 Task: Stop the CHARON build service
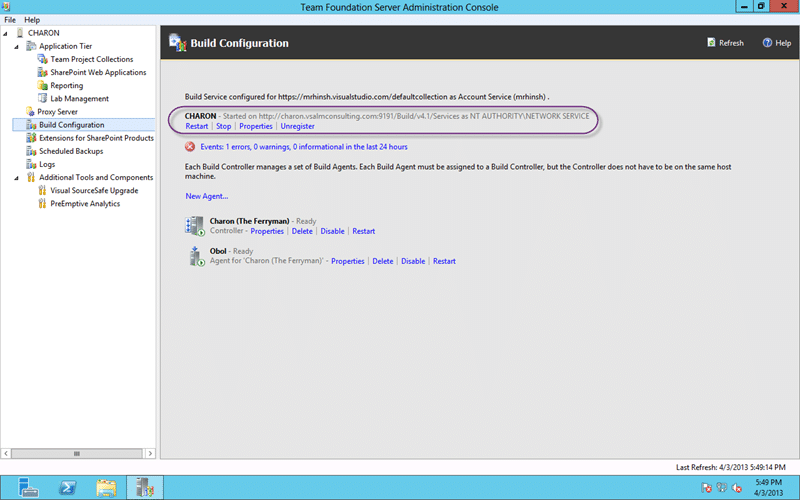click(223, 127)
